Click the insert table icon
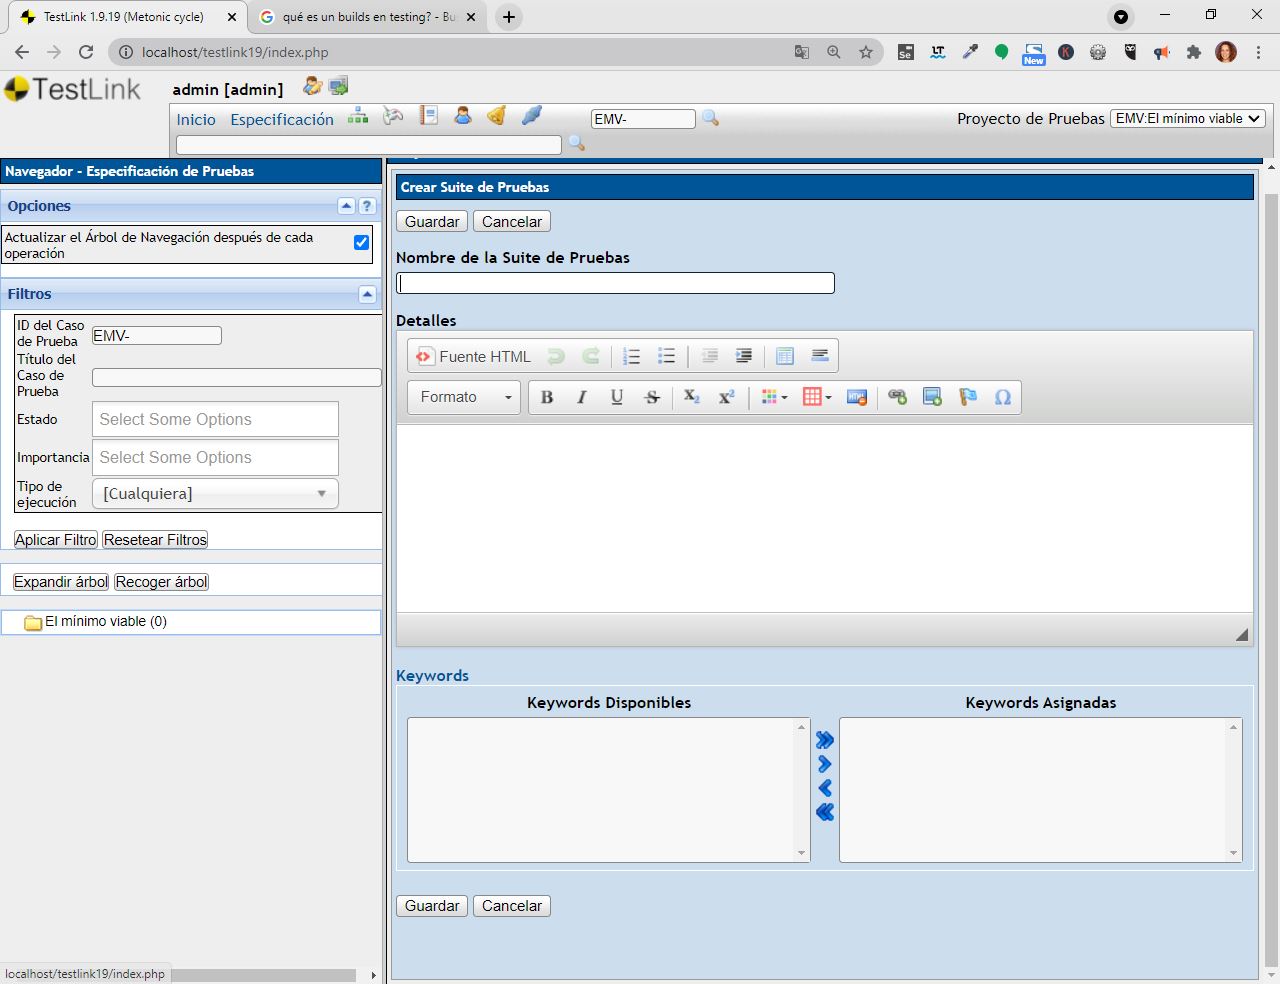 tap(816, 397)
